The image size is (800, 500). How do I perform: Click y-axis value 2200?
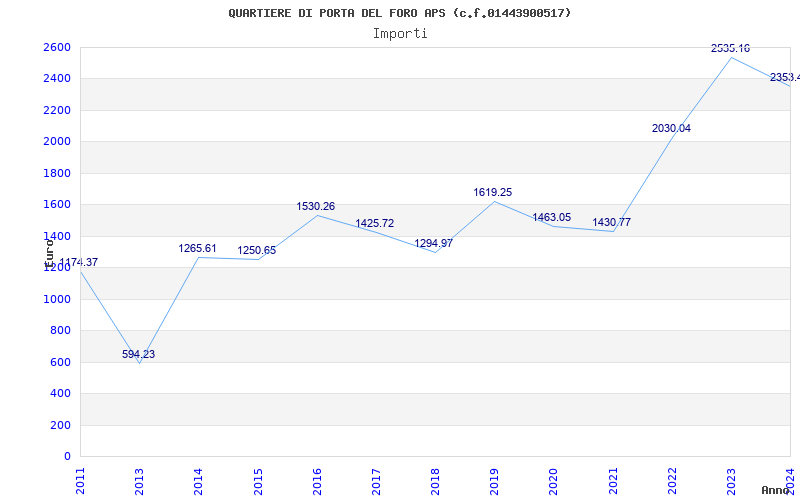pos(58,110)
